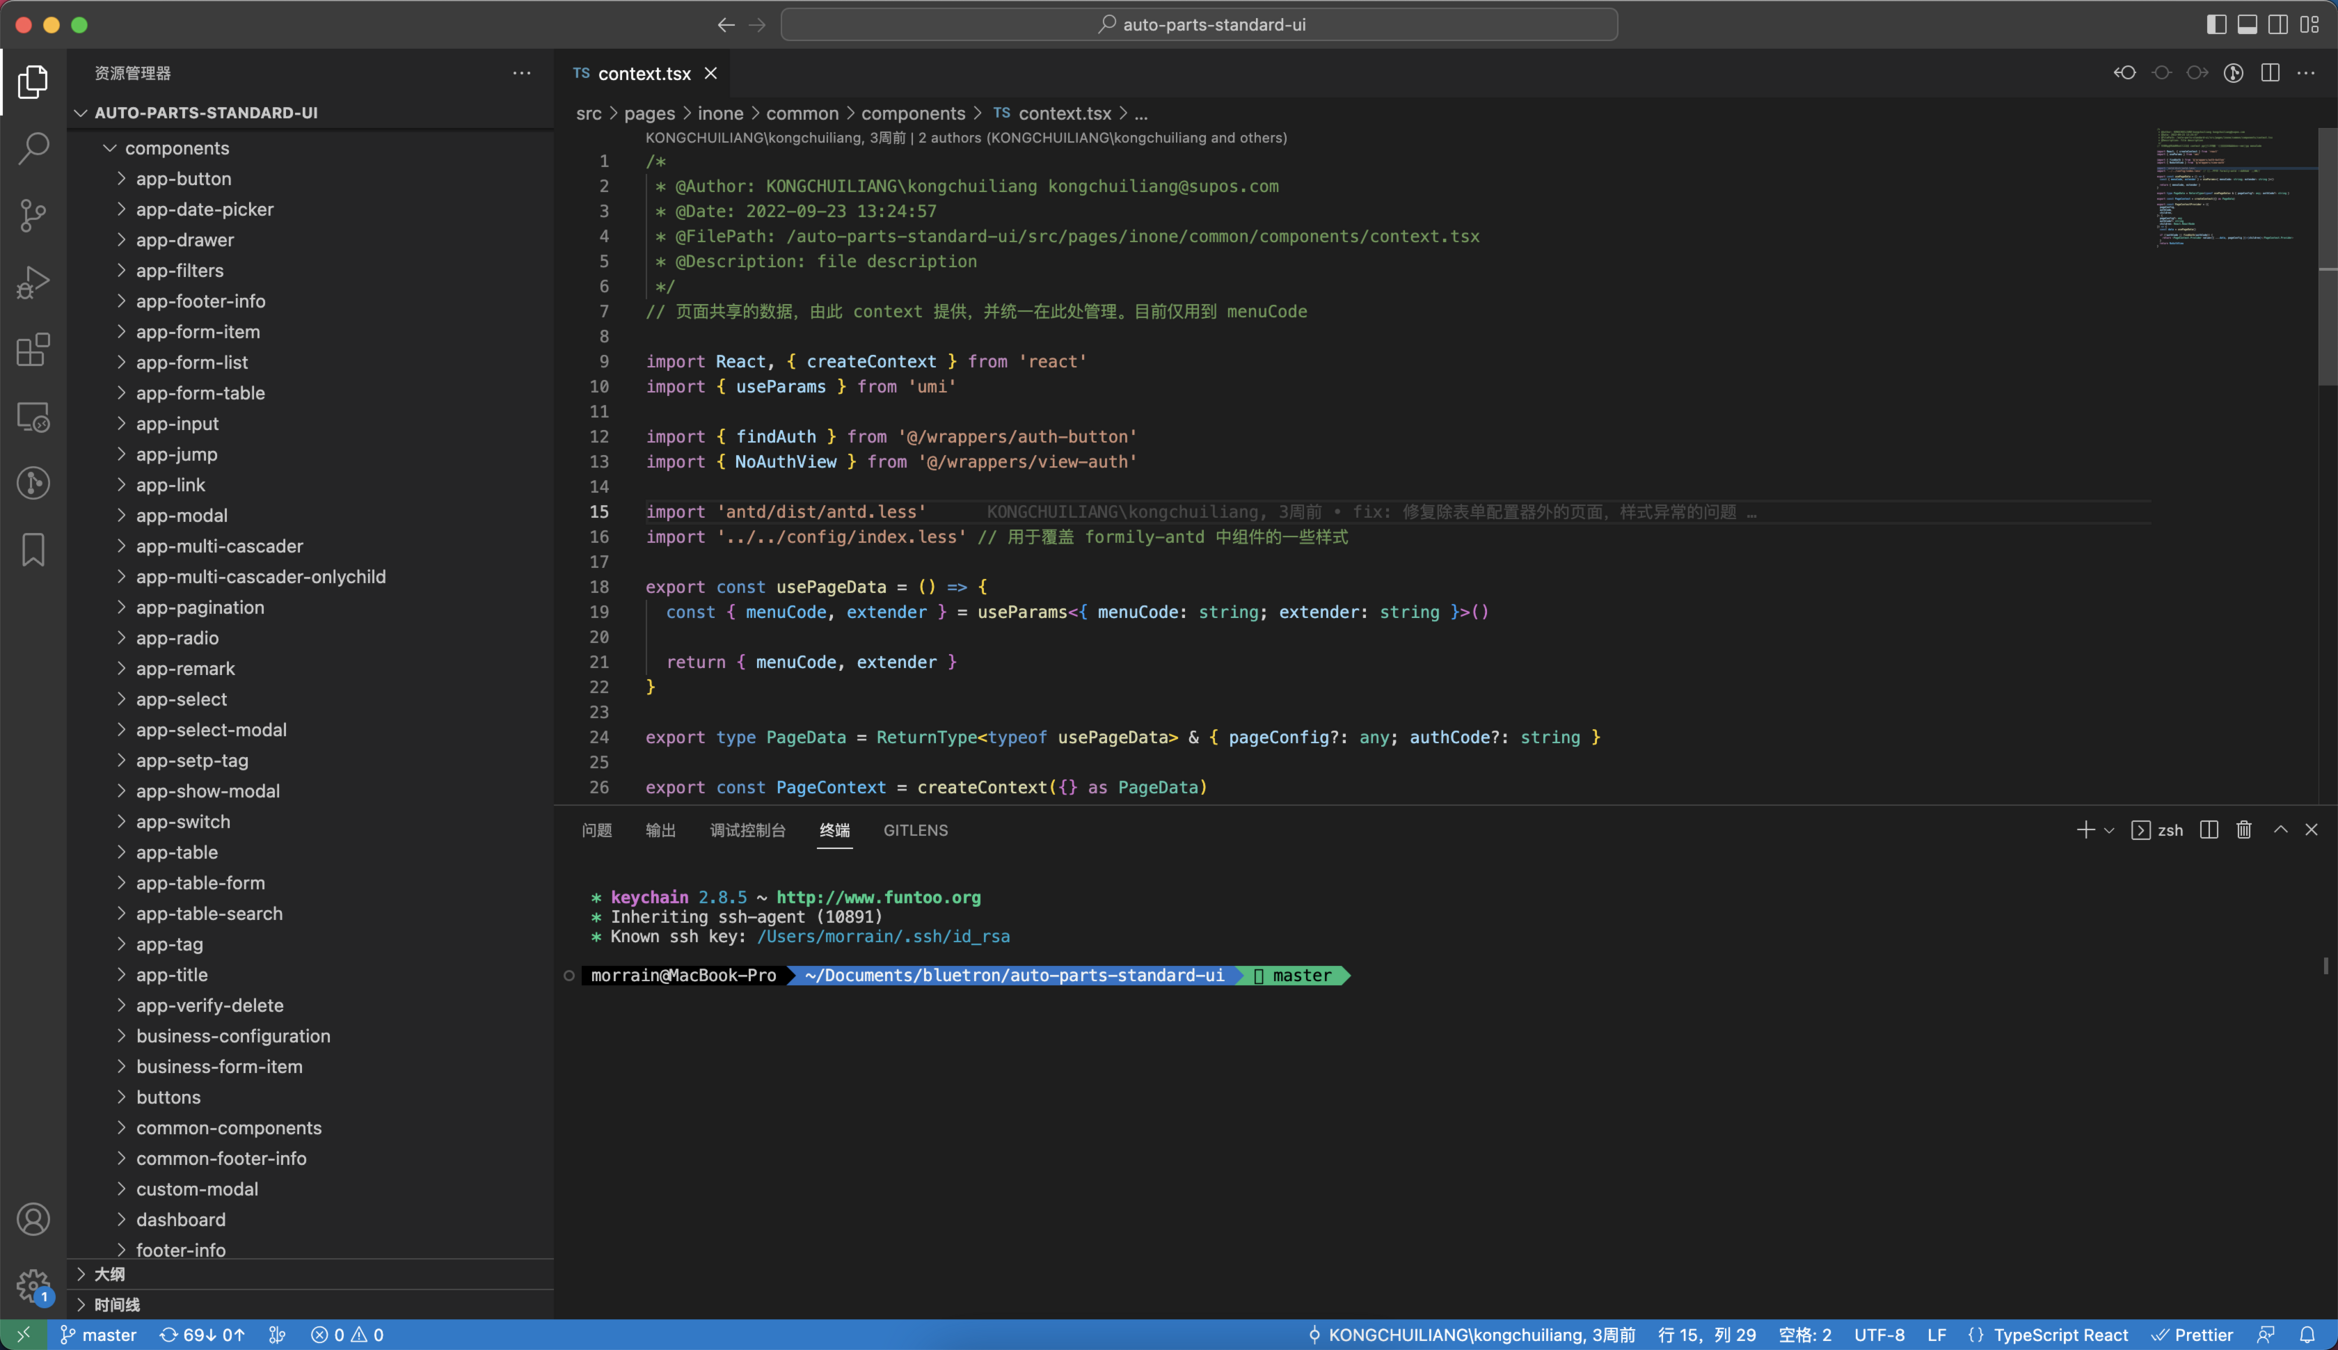Click the split editor right icon

[2270, 73]
